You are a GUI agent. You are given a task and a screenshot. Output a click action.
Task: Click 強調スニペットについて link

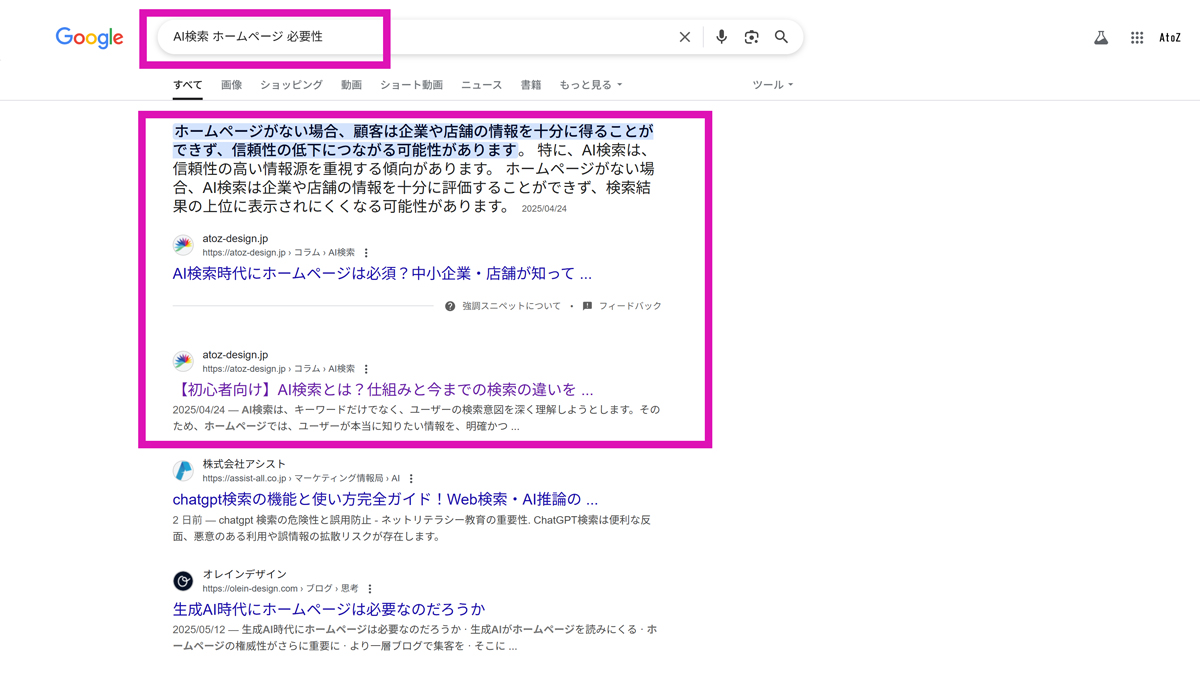[511, 306]
